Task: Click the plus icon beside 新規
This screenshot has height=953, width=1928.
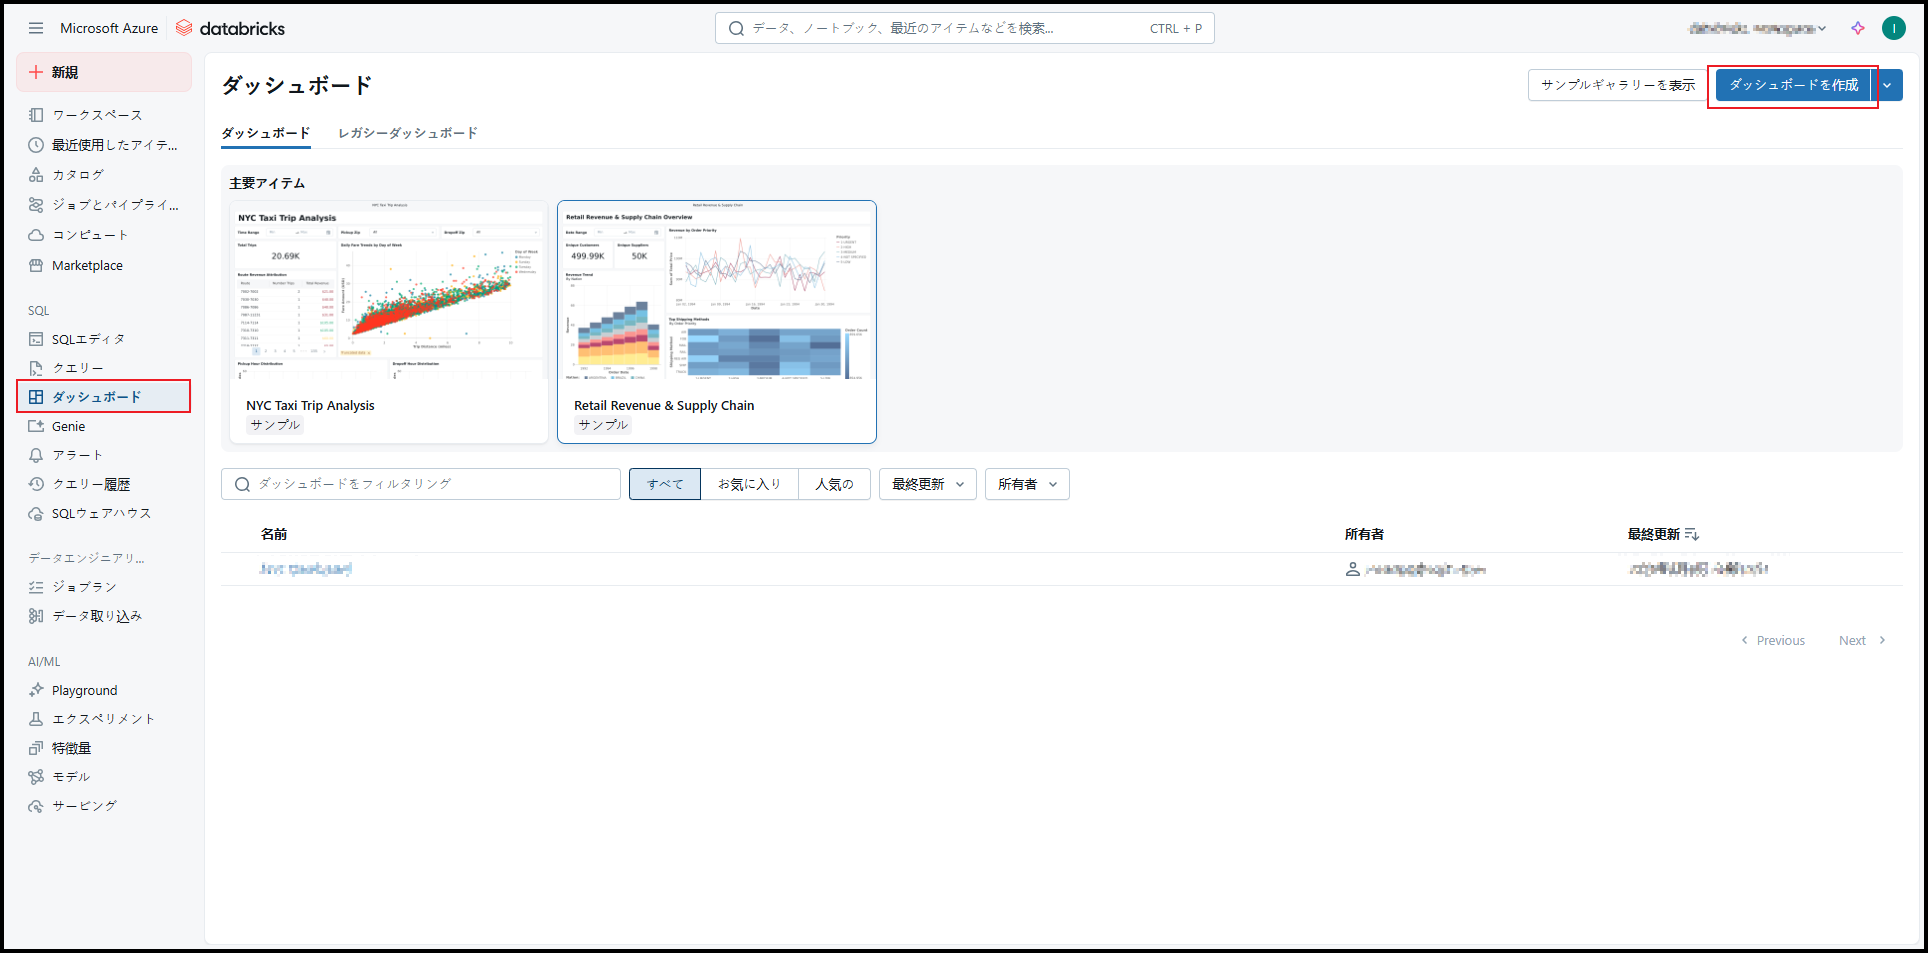Action: [36, 72]
